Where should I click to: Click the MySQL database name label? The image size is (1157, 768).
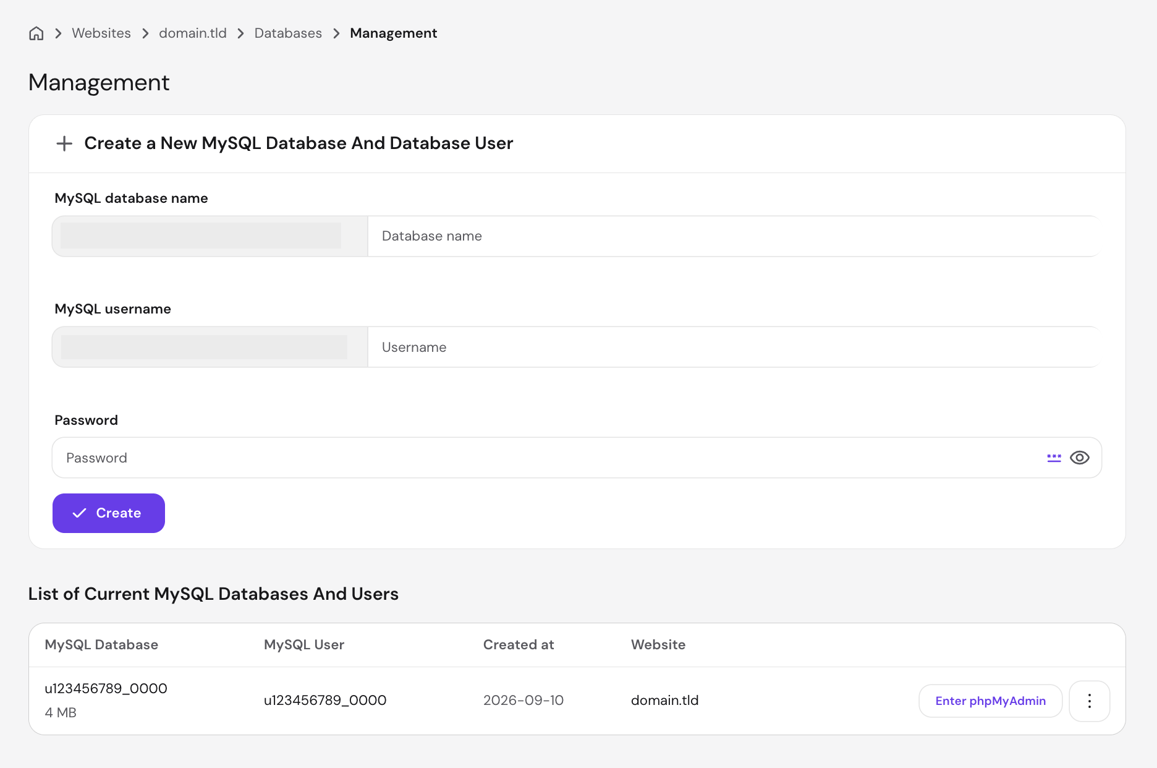click(x=131, y=198)
